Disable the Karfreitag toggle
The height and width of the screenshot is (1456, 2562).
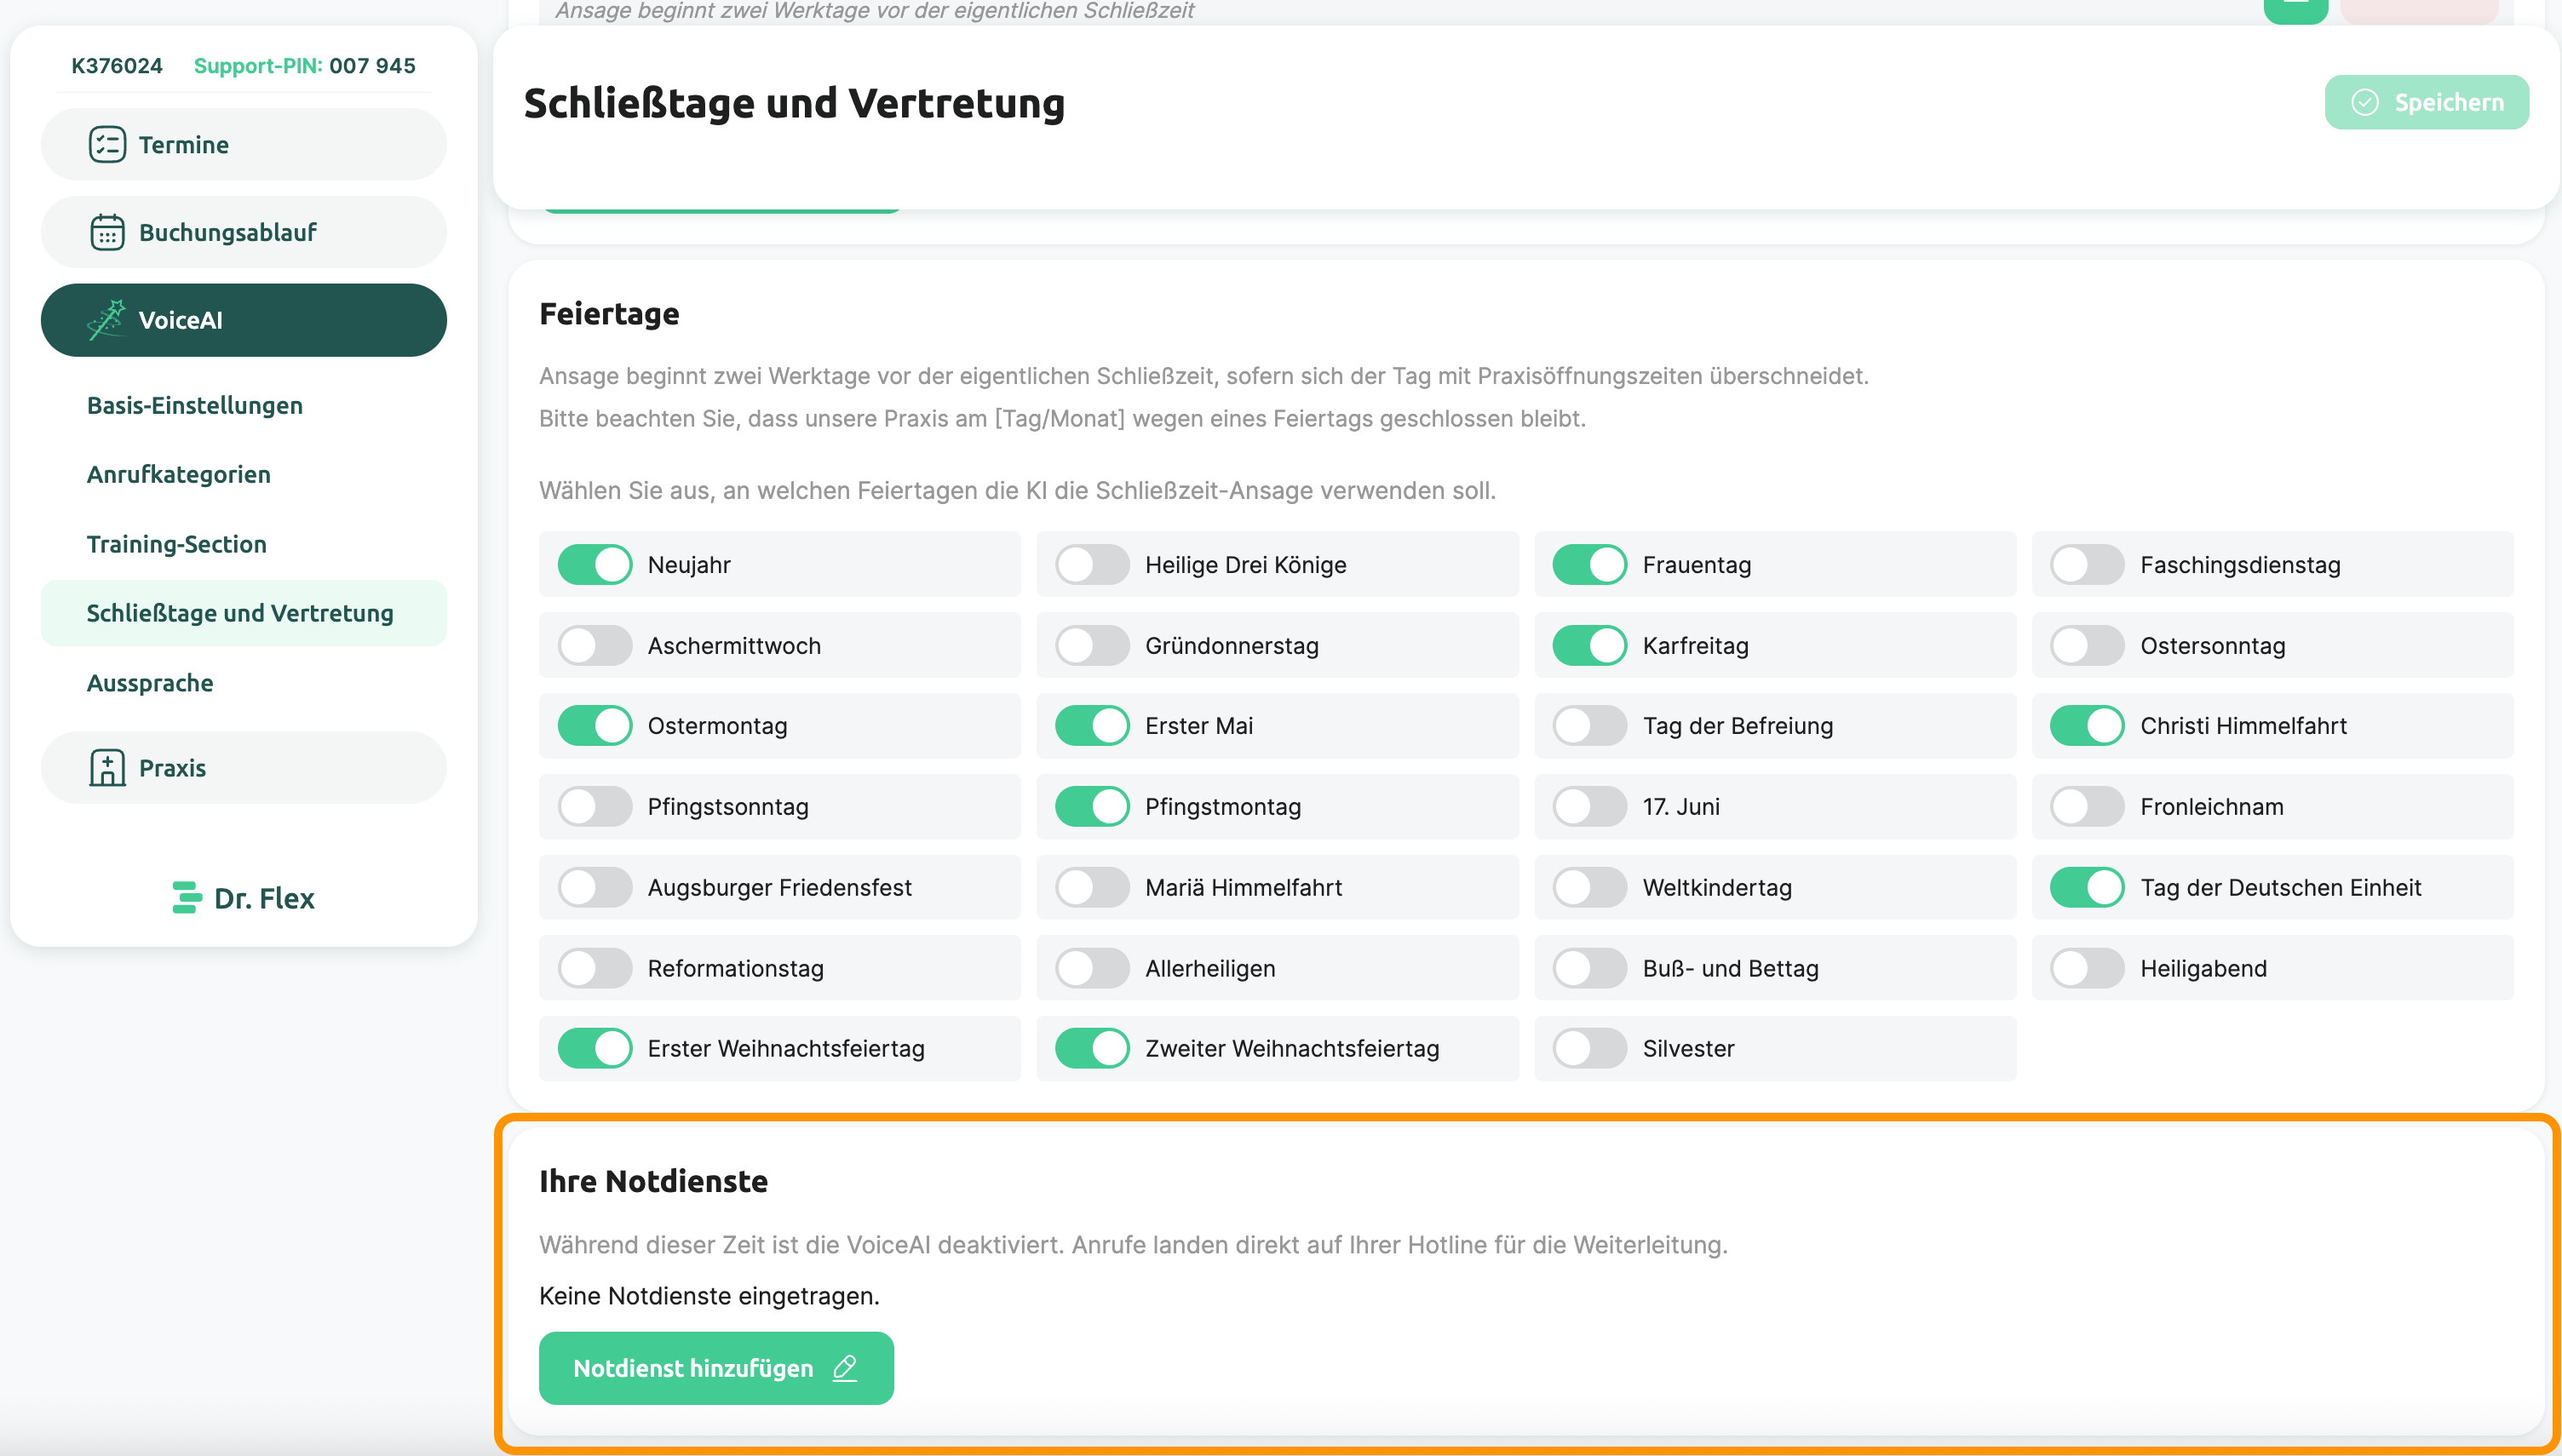[1590, 645]
